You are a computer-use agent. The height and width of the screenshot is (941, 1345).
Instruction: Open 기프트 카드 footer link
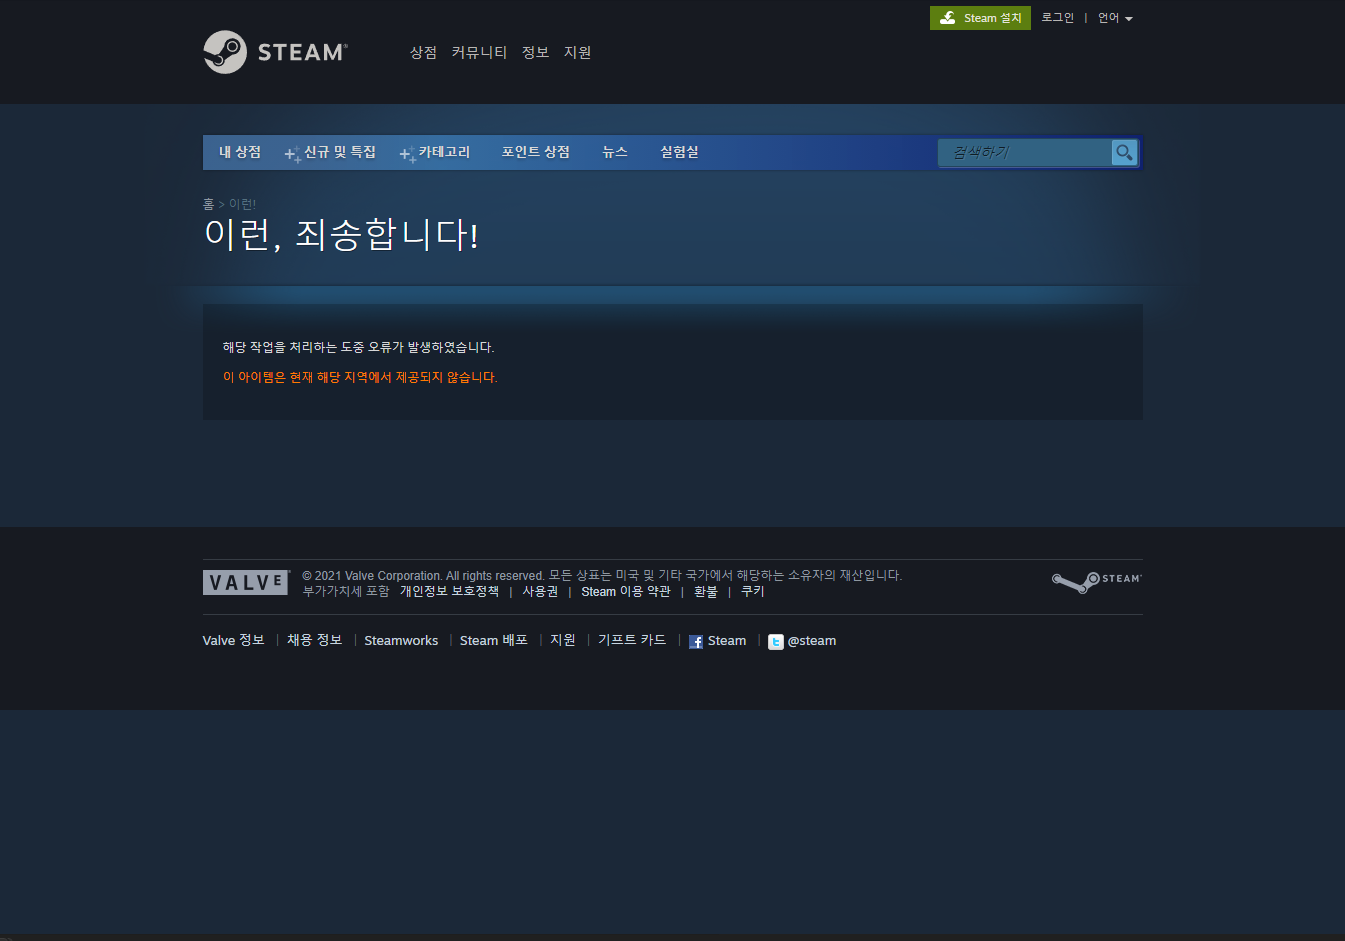(632, 640)
